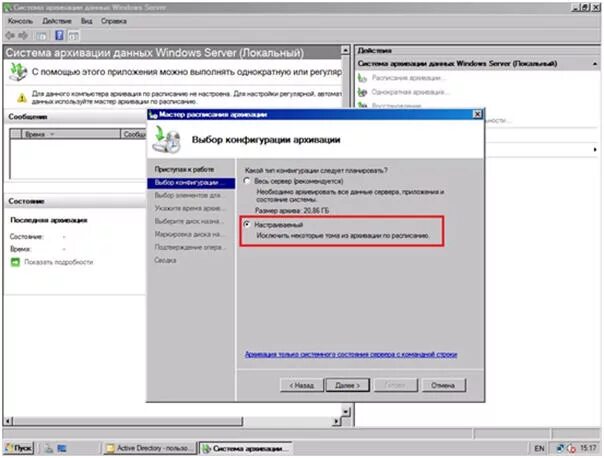Click the back arrow toolbar icon

pyautogui.click(x=10, y=35)
